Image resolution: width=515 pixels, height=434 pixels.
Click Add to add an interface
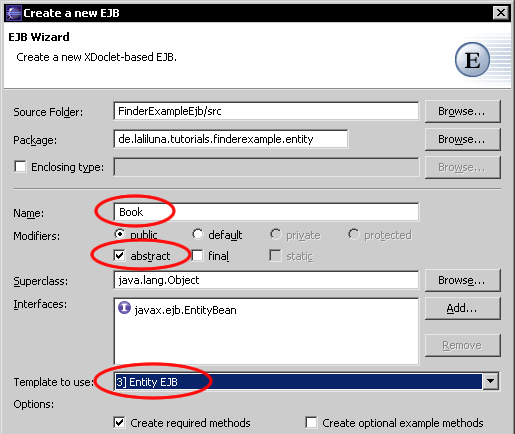pos(462,308)
